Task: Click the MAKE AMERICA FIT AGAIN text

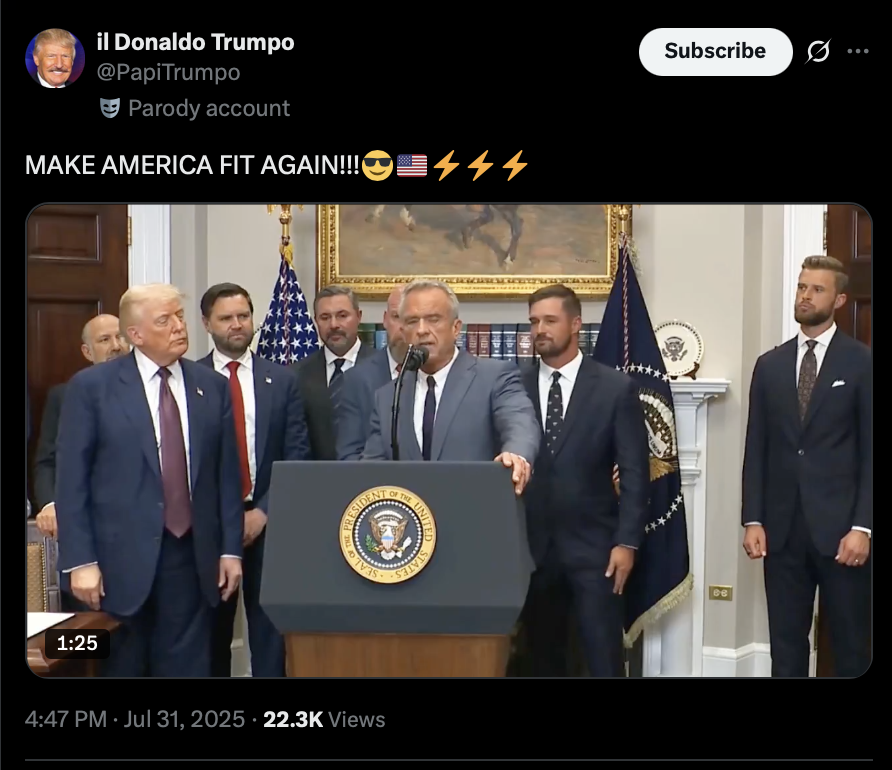Action: [x=192, y=165]
